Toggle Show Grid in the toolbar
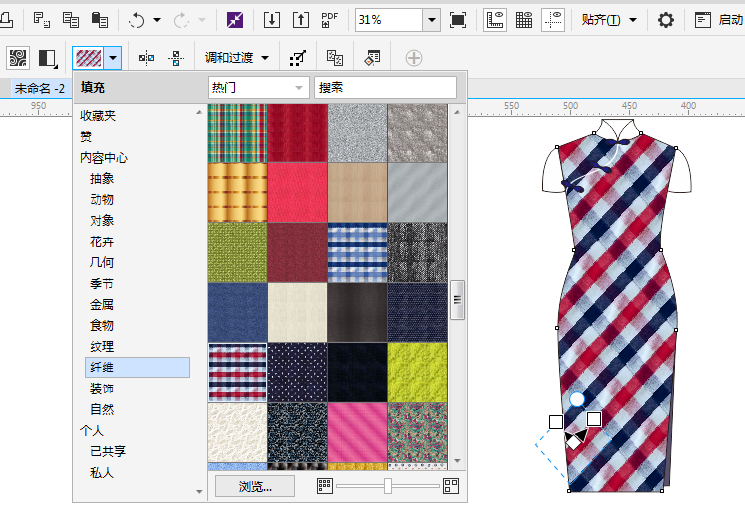Viewport: 745px width, 517px height. [523, 20]
